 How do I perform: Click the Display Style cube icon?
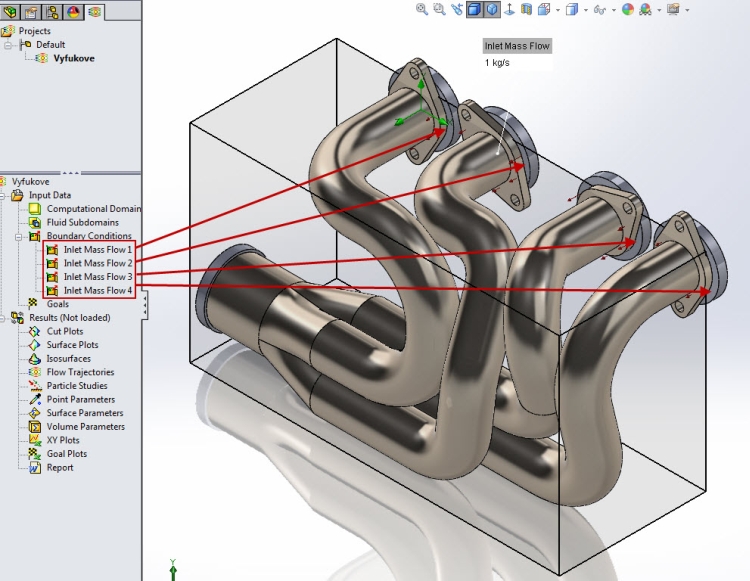572,9
